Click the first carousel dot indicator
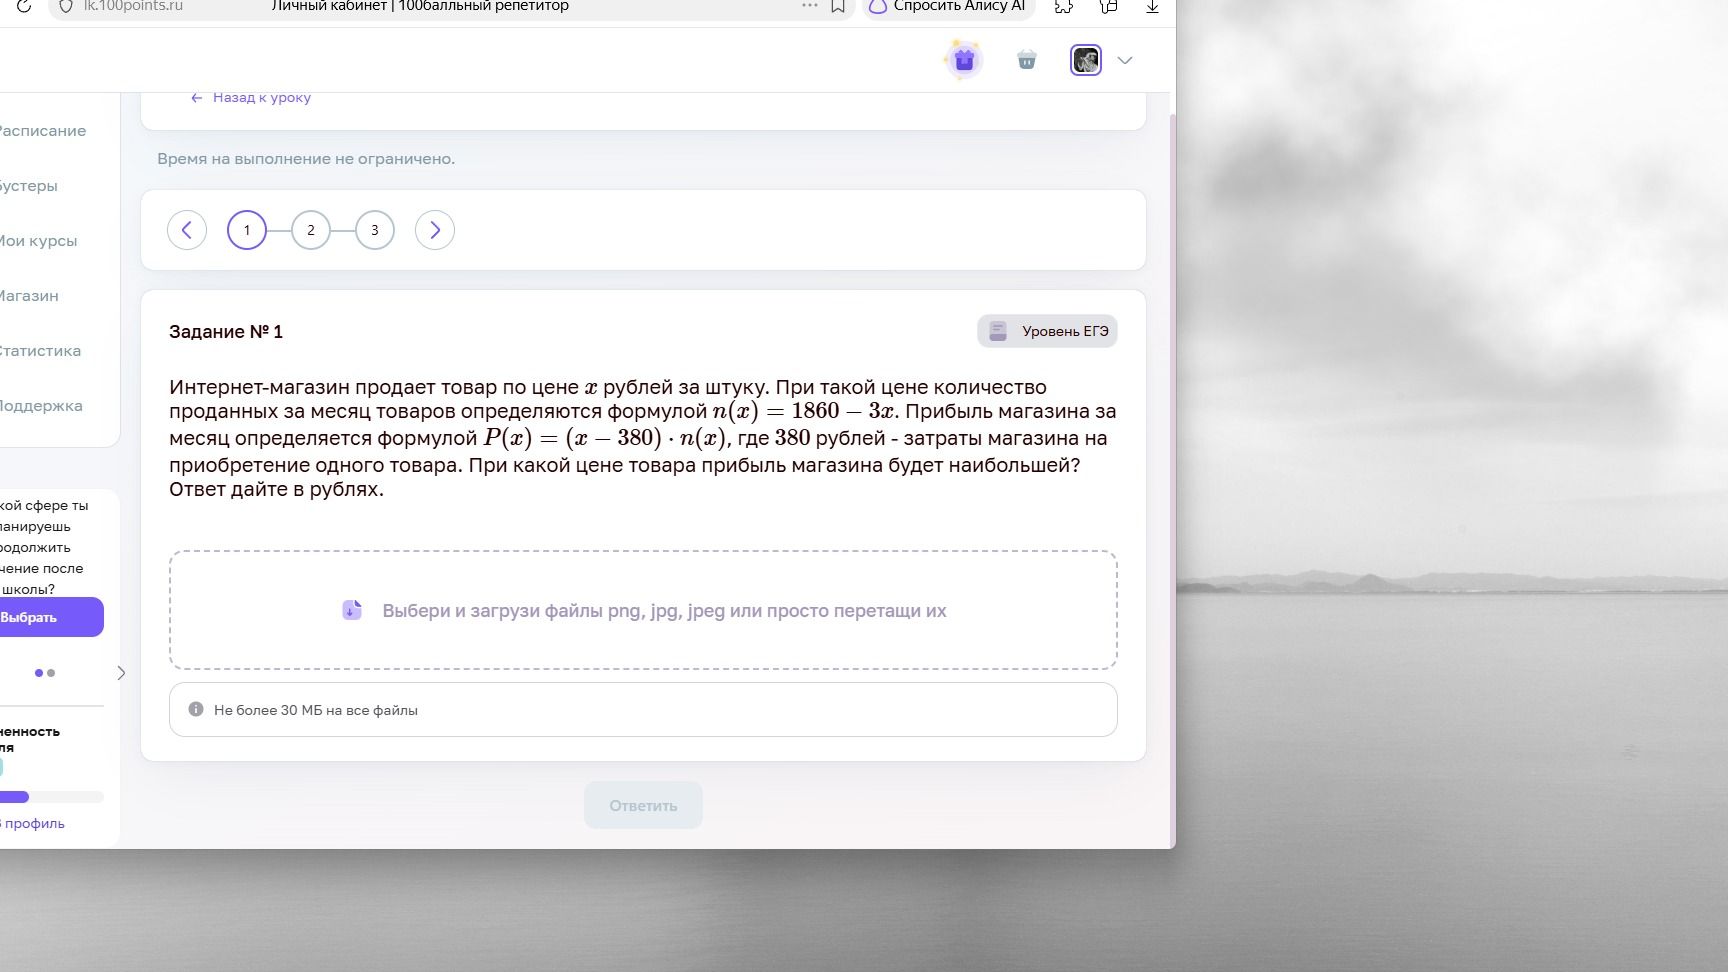The height and width of the screenshot is (972, 1728). click(x=39, y=673)
